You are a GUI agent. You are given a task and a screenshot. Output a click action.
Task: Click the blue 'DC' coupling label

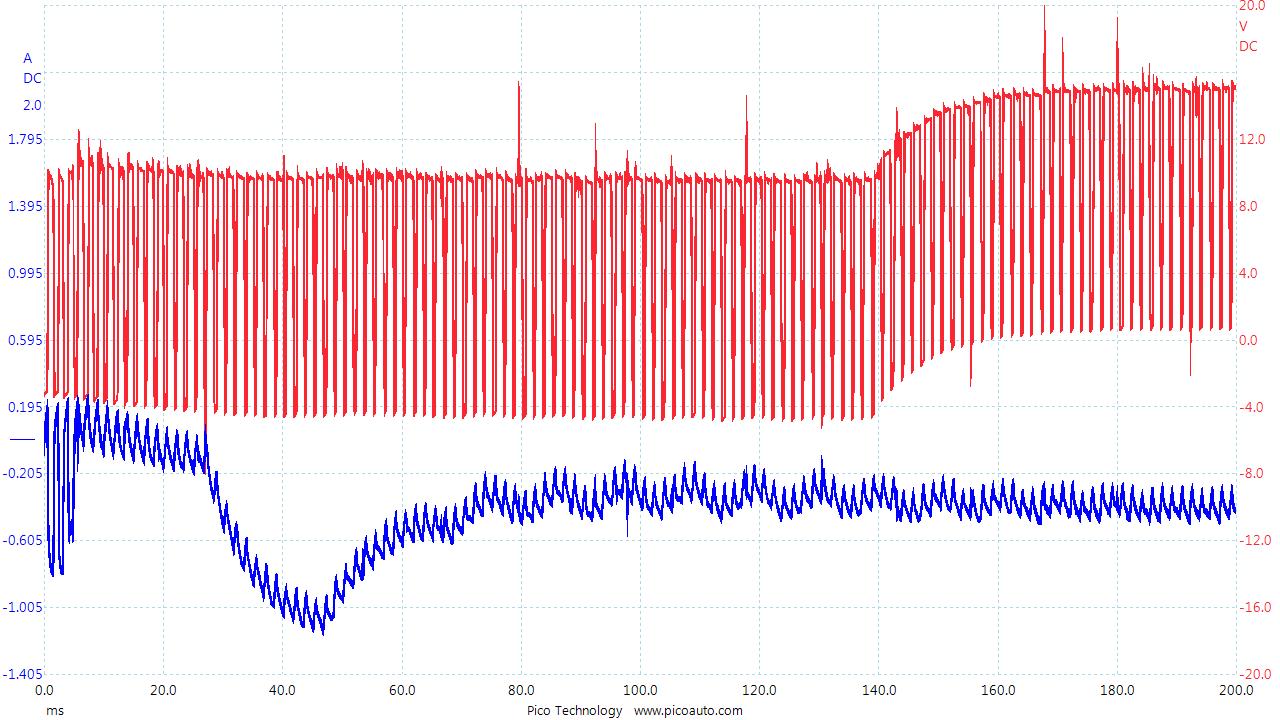(x=32, y=78)
